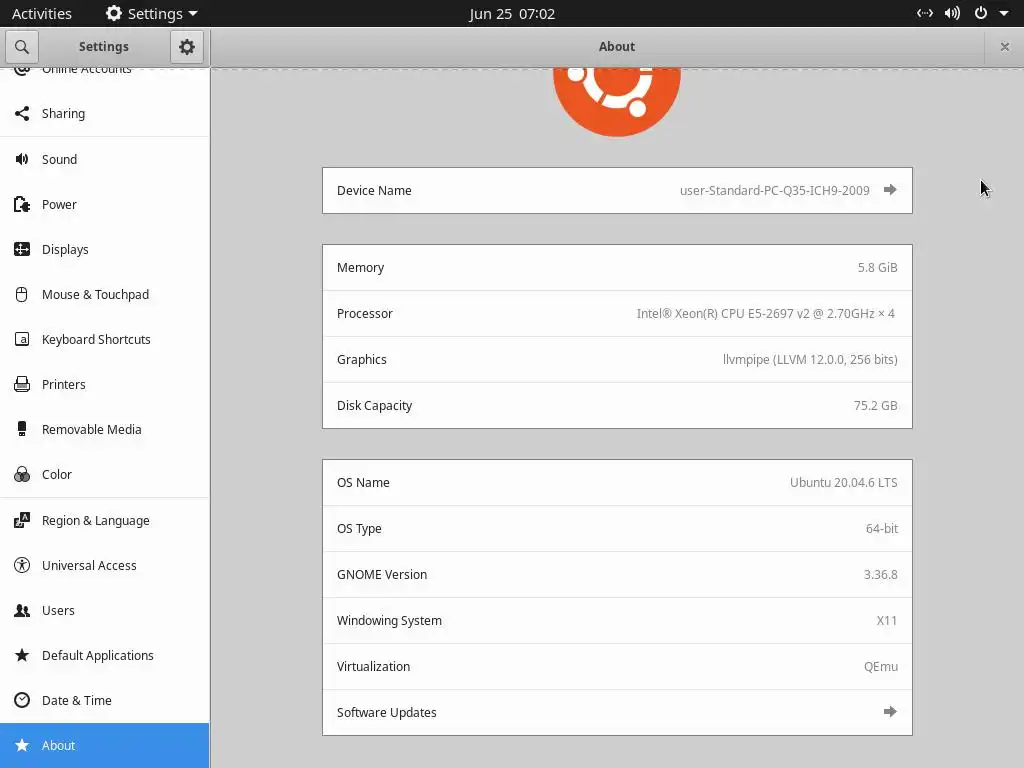Select Sound in the sidebar

pos(59,159)
